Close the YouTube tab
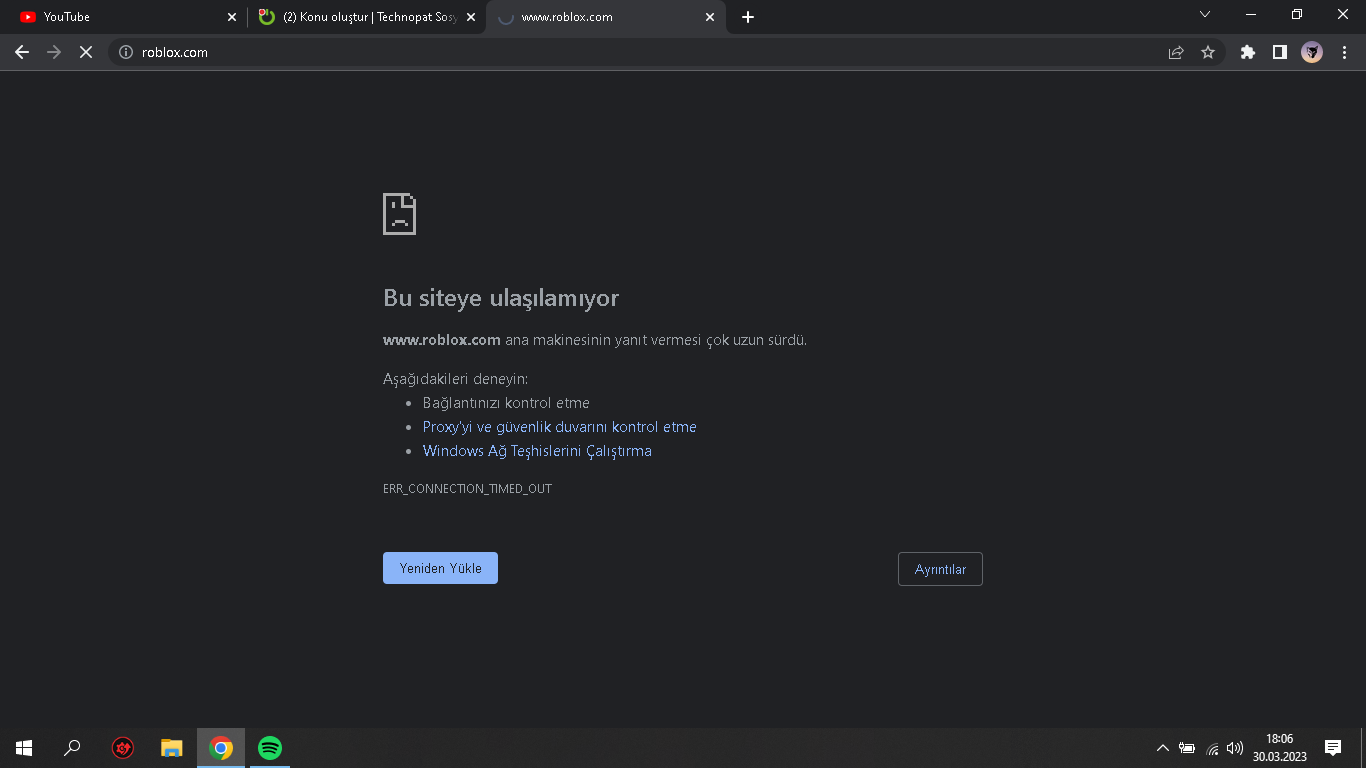This screenshot has height=768, width=1366. [232, 17]
